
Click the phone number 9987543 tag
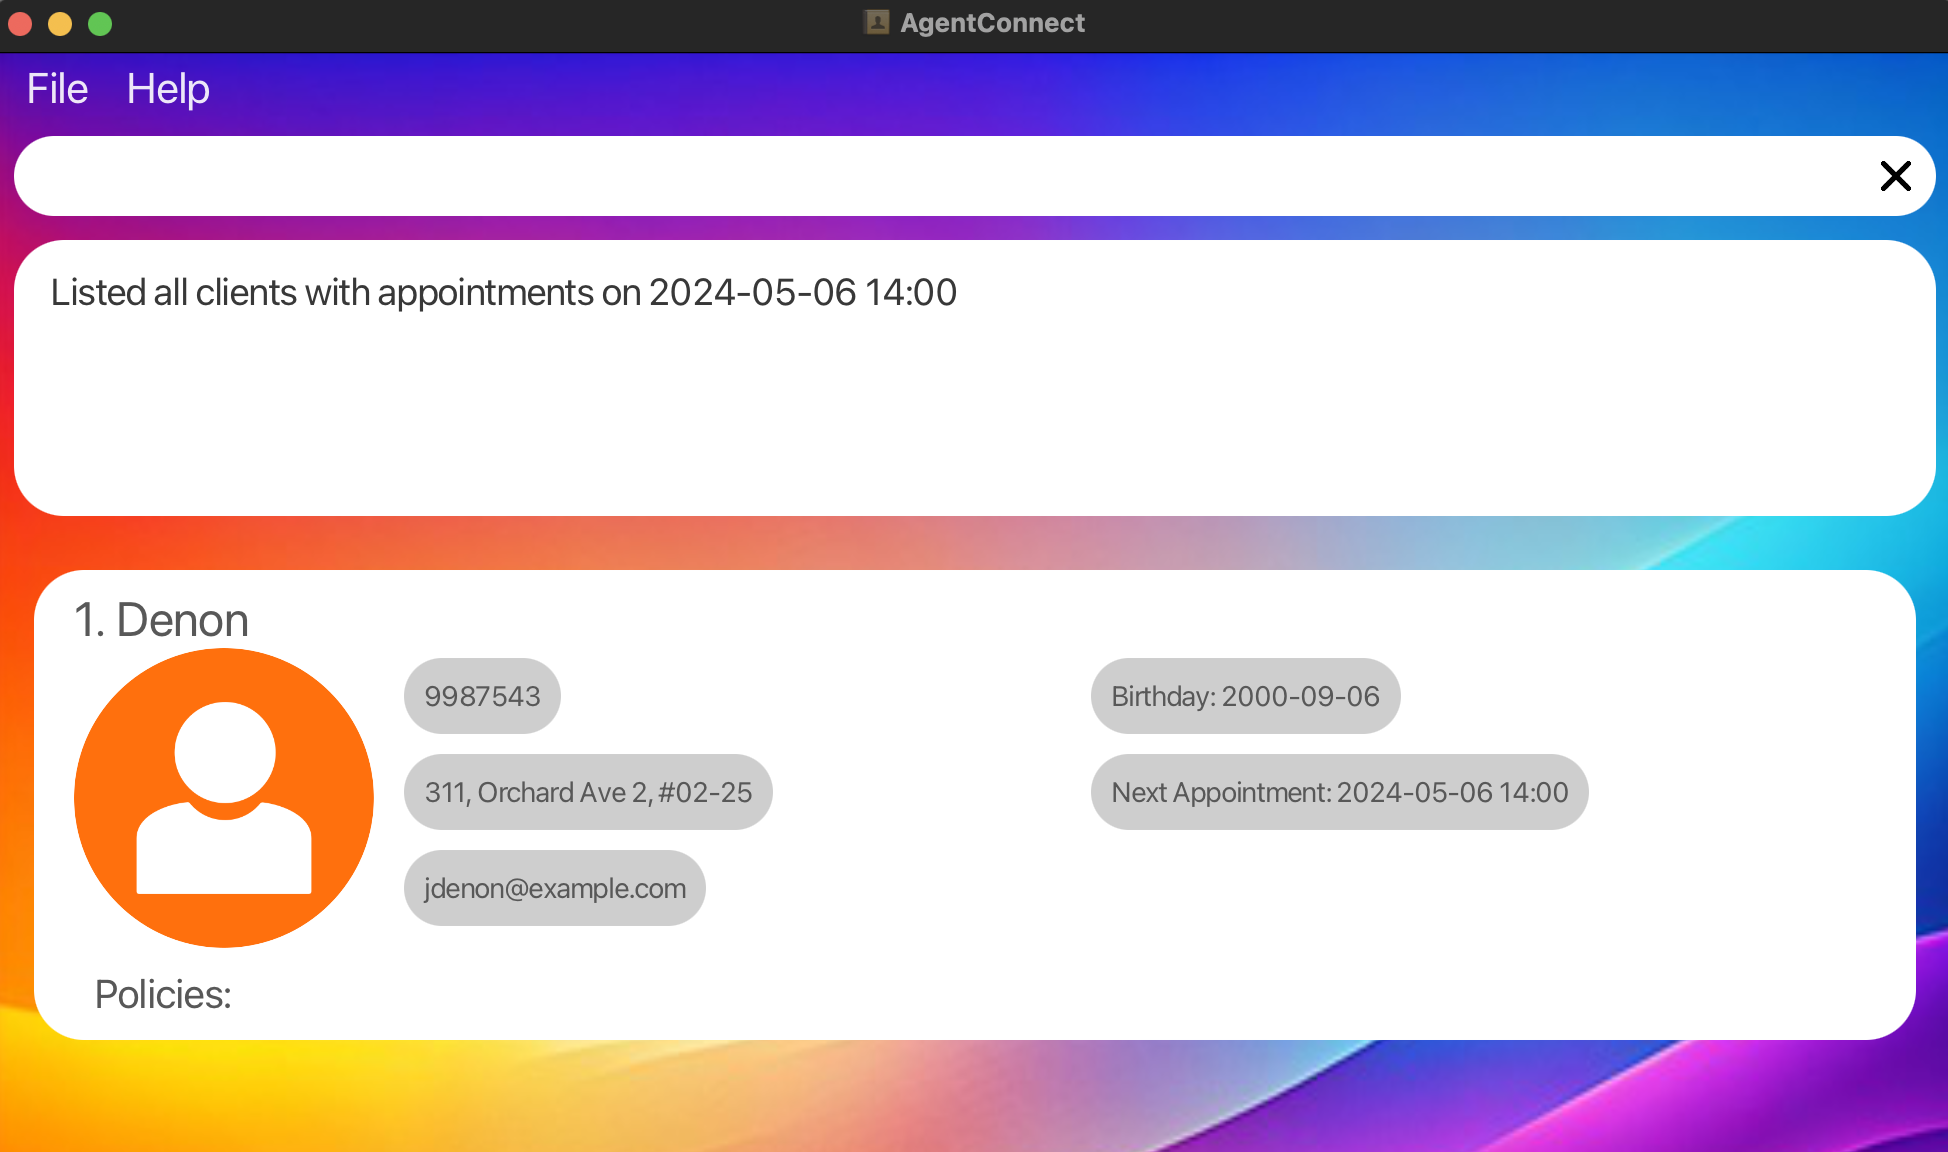pos(482,696)
